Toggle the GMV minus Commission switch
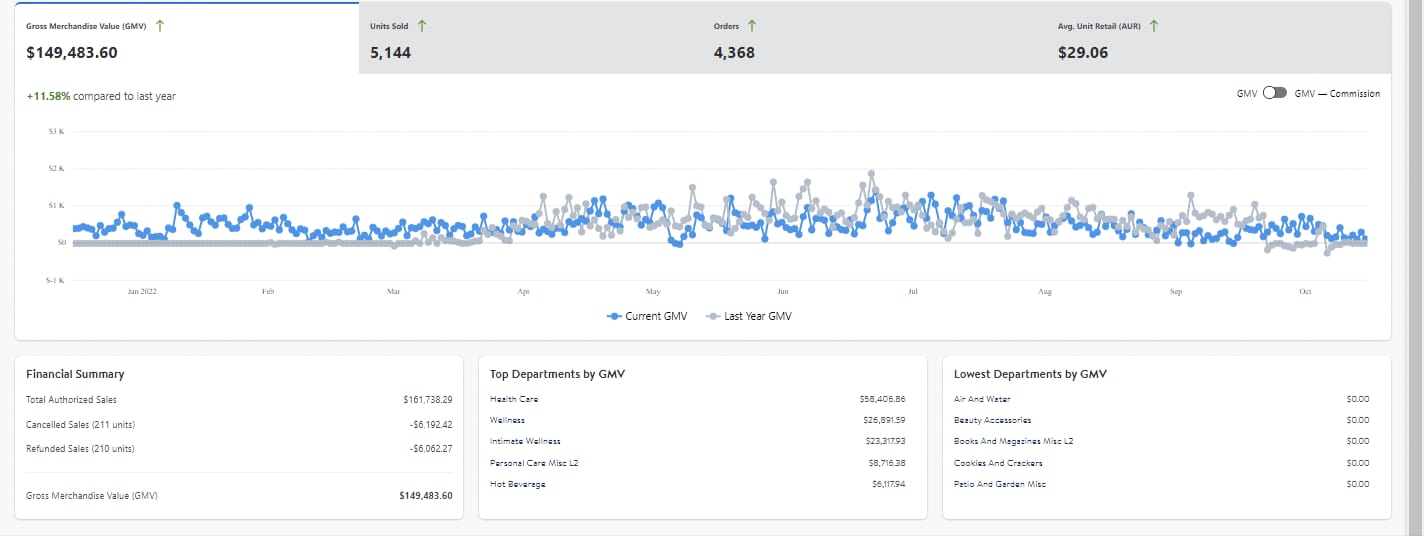This screenshot has width=1424, height=536. (x=1275, y=93)
